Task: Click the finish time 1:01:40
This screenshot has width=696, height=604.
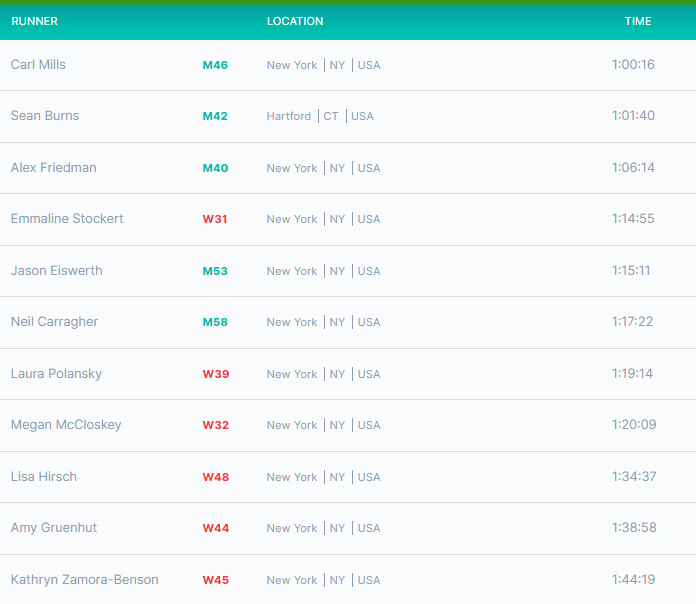Action: [633, 116]
